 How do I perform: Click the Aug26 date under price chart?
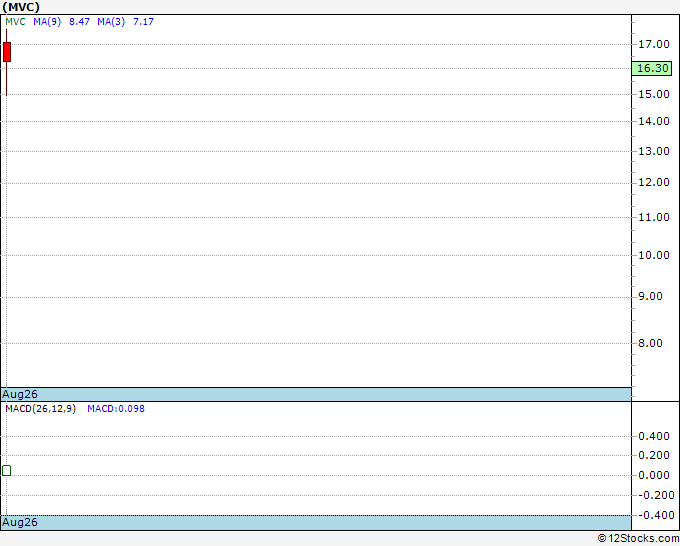coord(20,394)
